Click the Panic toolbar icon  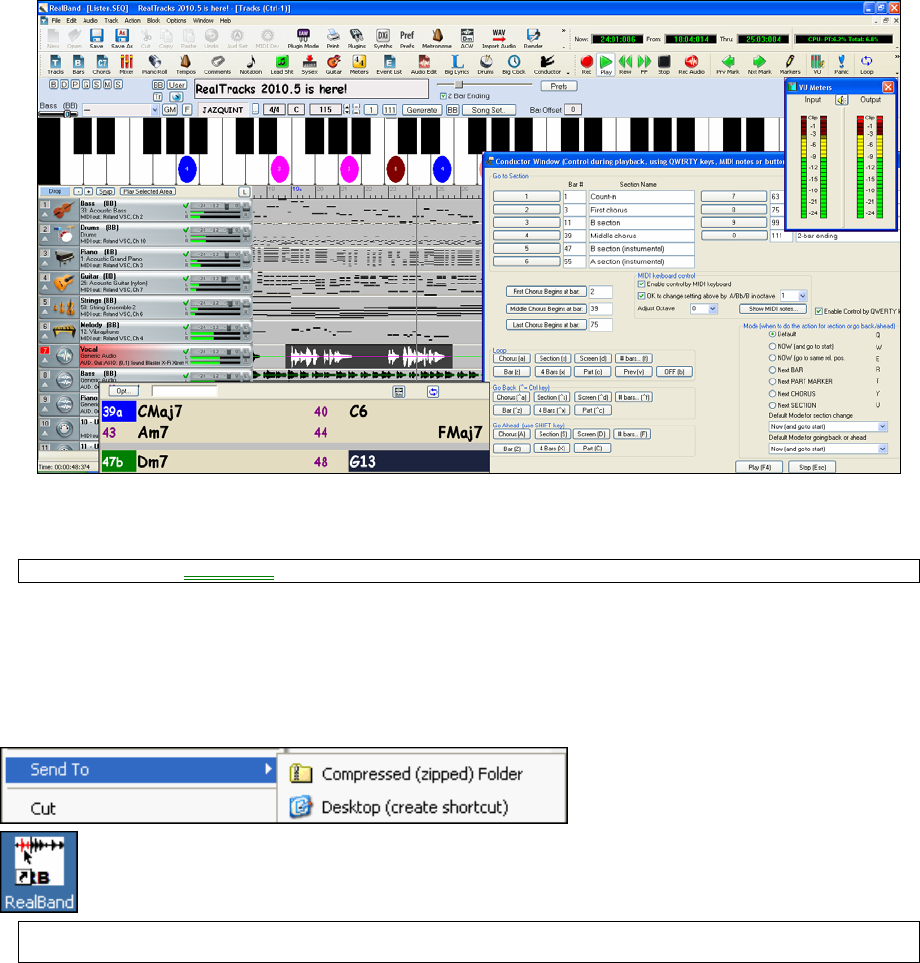point(841,64)
